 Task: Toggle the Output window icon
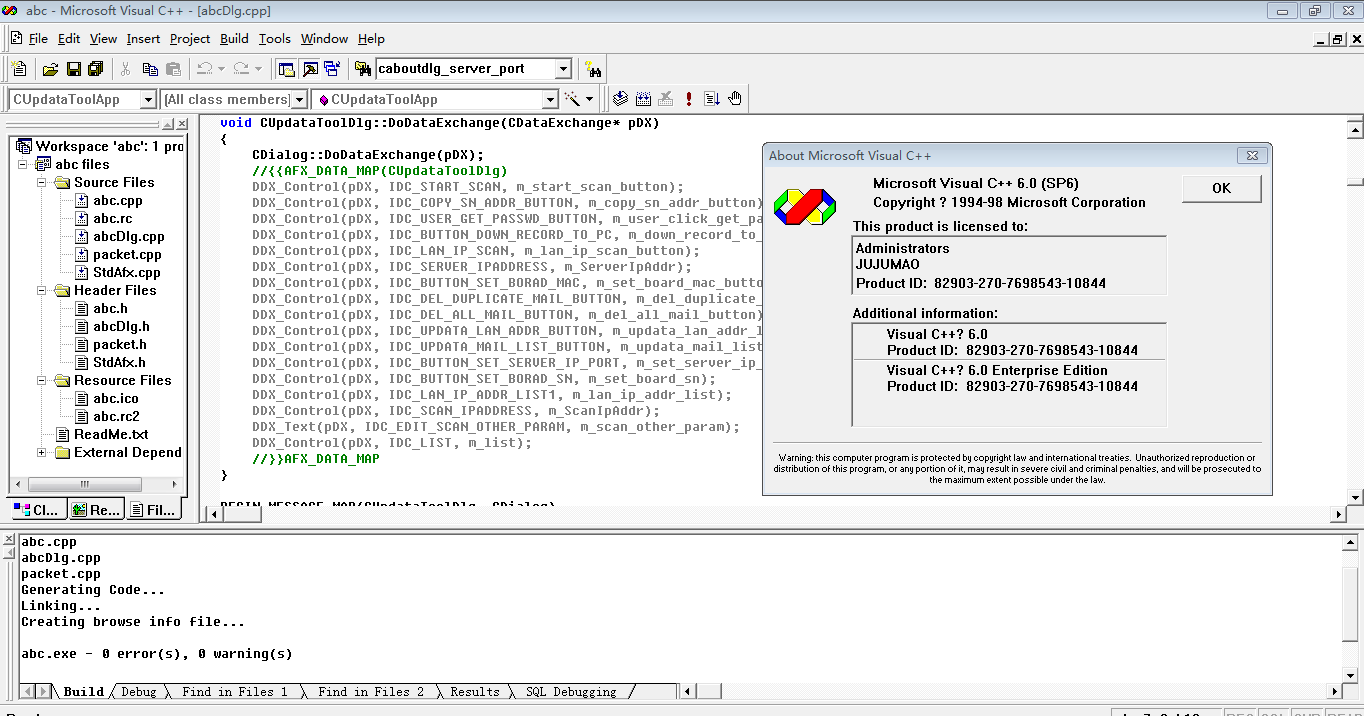pyautogui.click(x=310, y=69)
